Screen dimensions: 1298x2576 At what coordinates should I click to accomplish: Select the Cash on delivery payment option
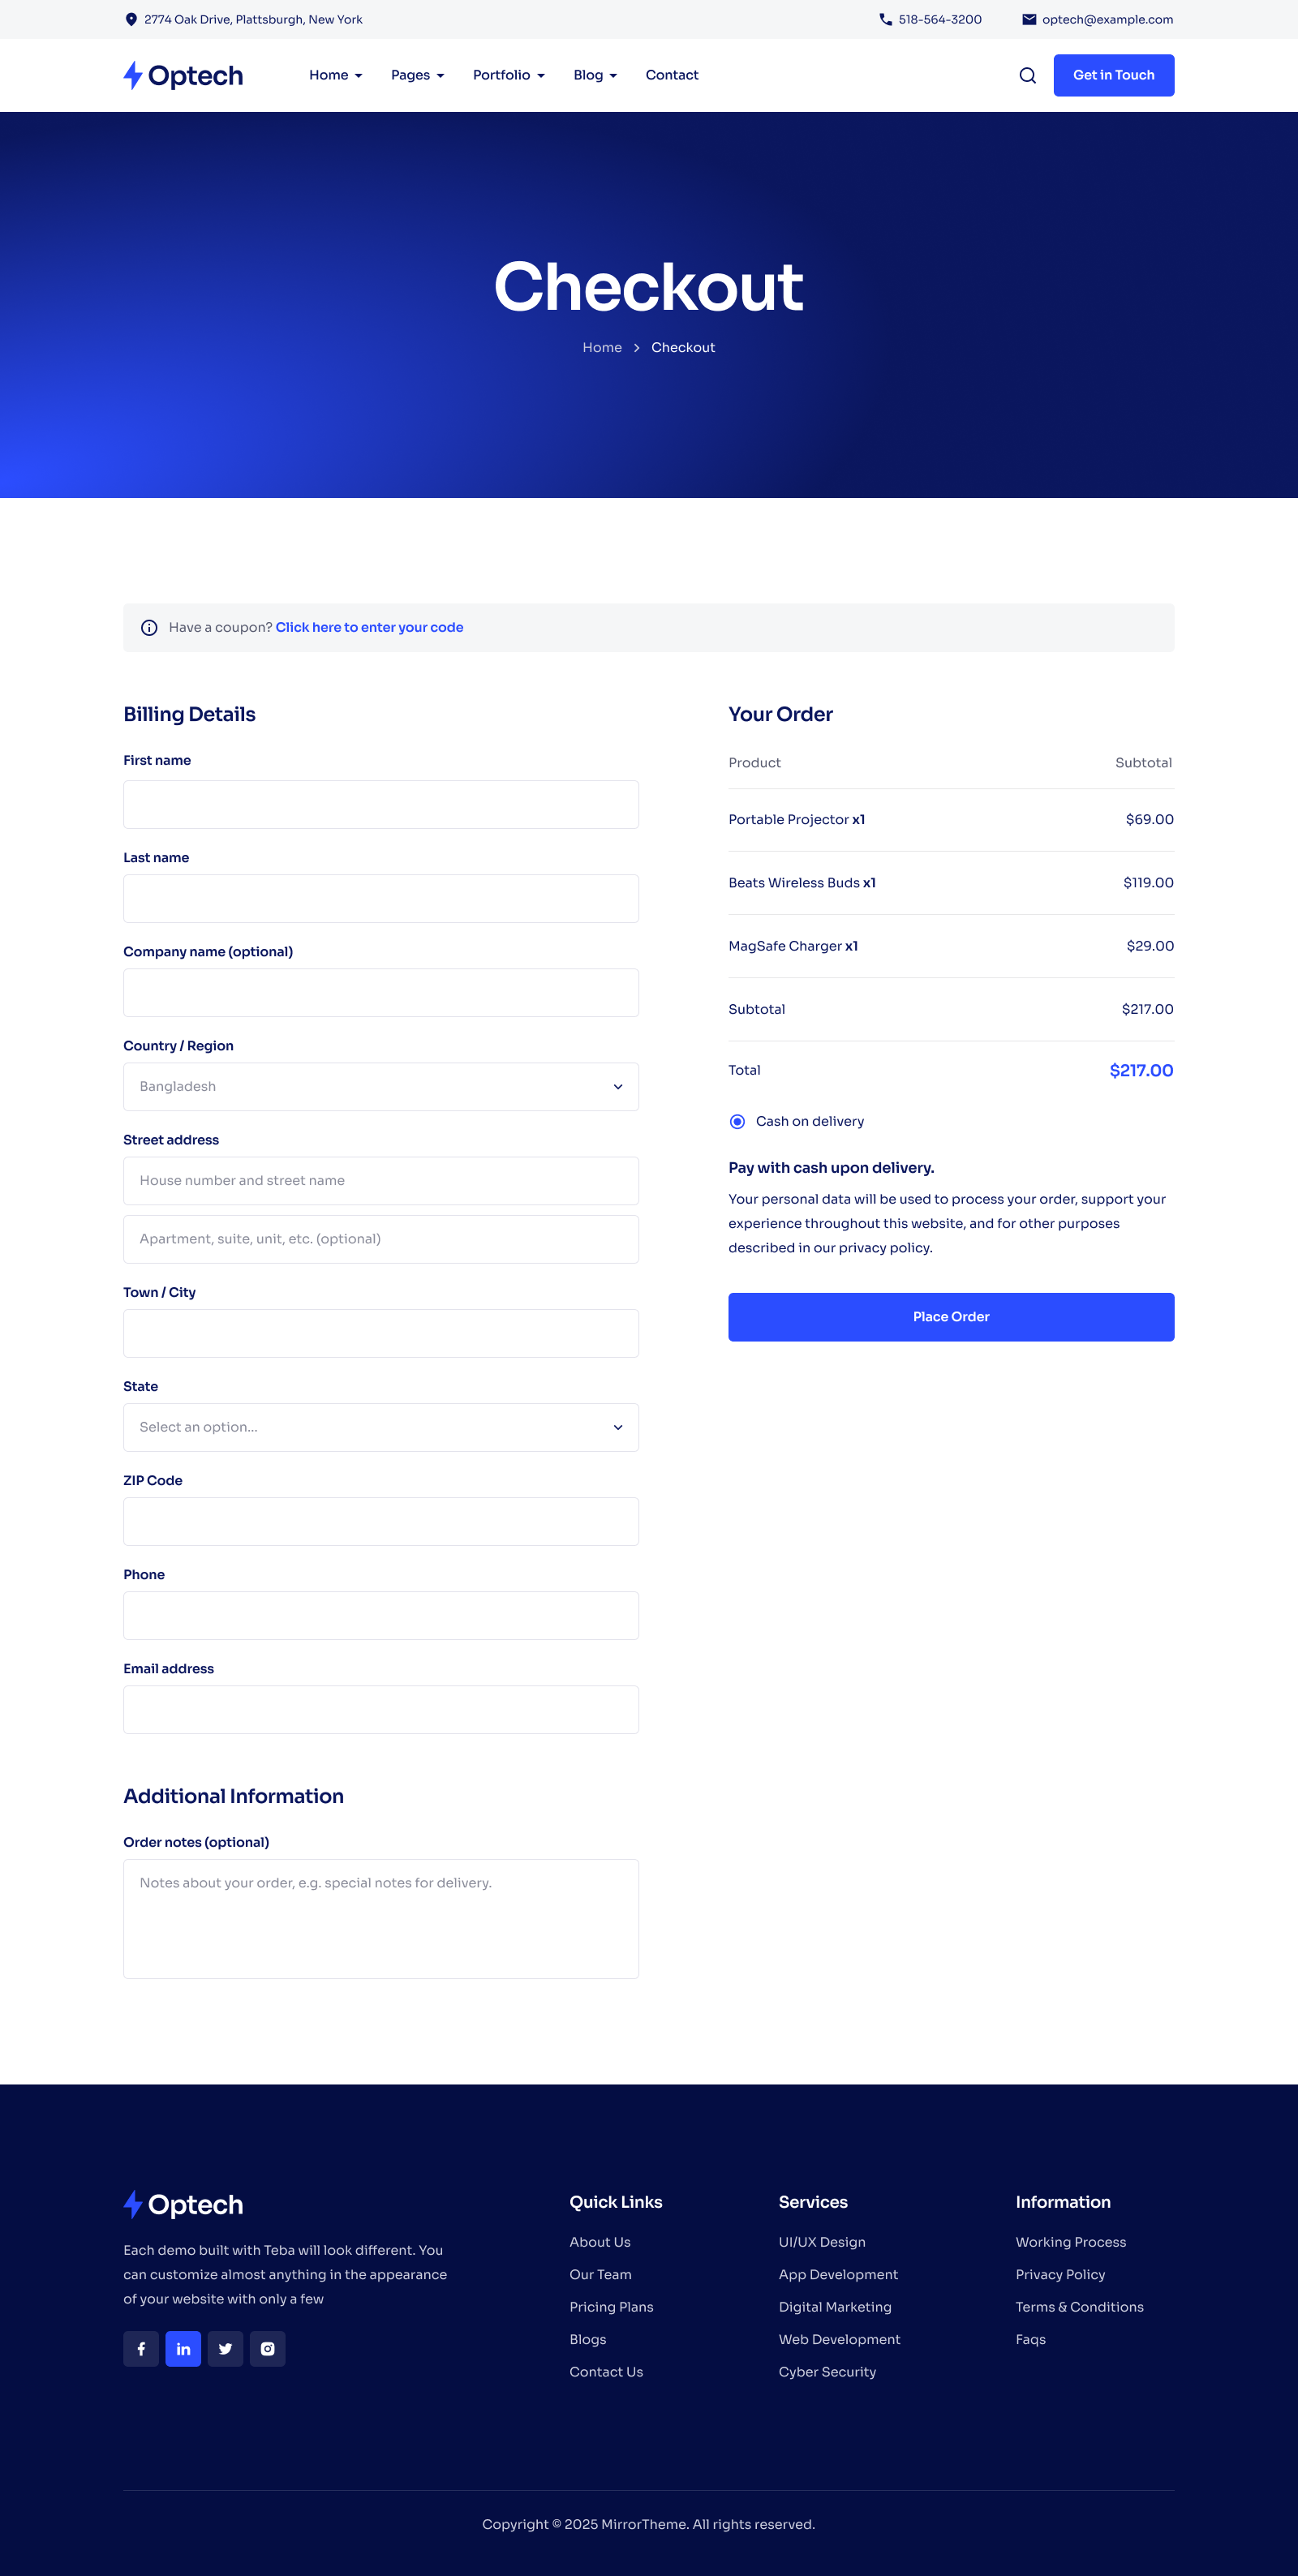click(737, 1121)
